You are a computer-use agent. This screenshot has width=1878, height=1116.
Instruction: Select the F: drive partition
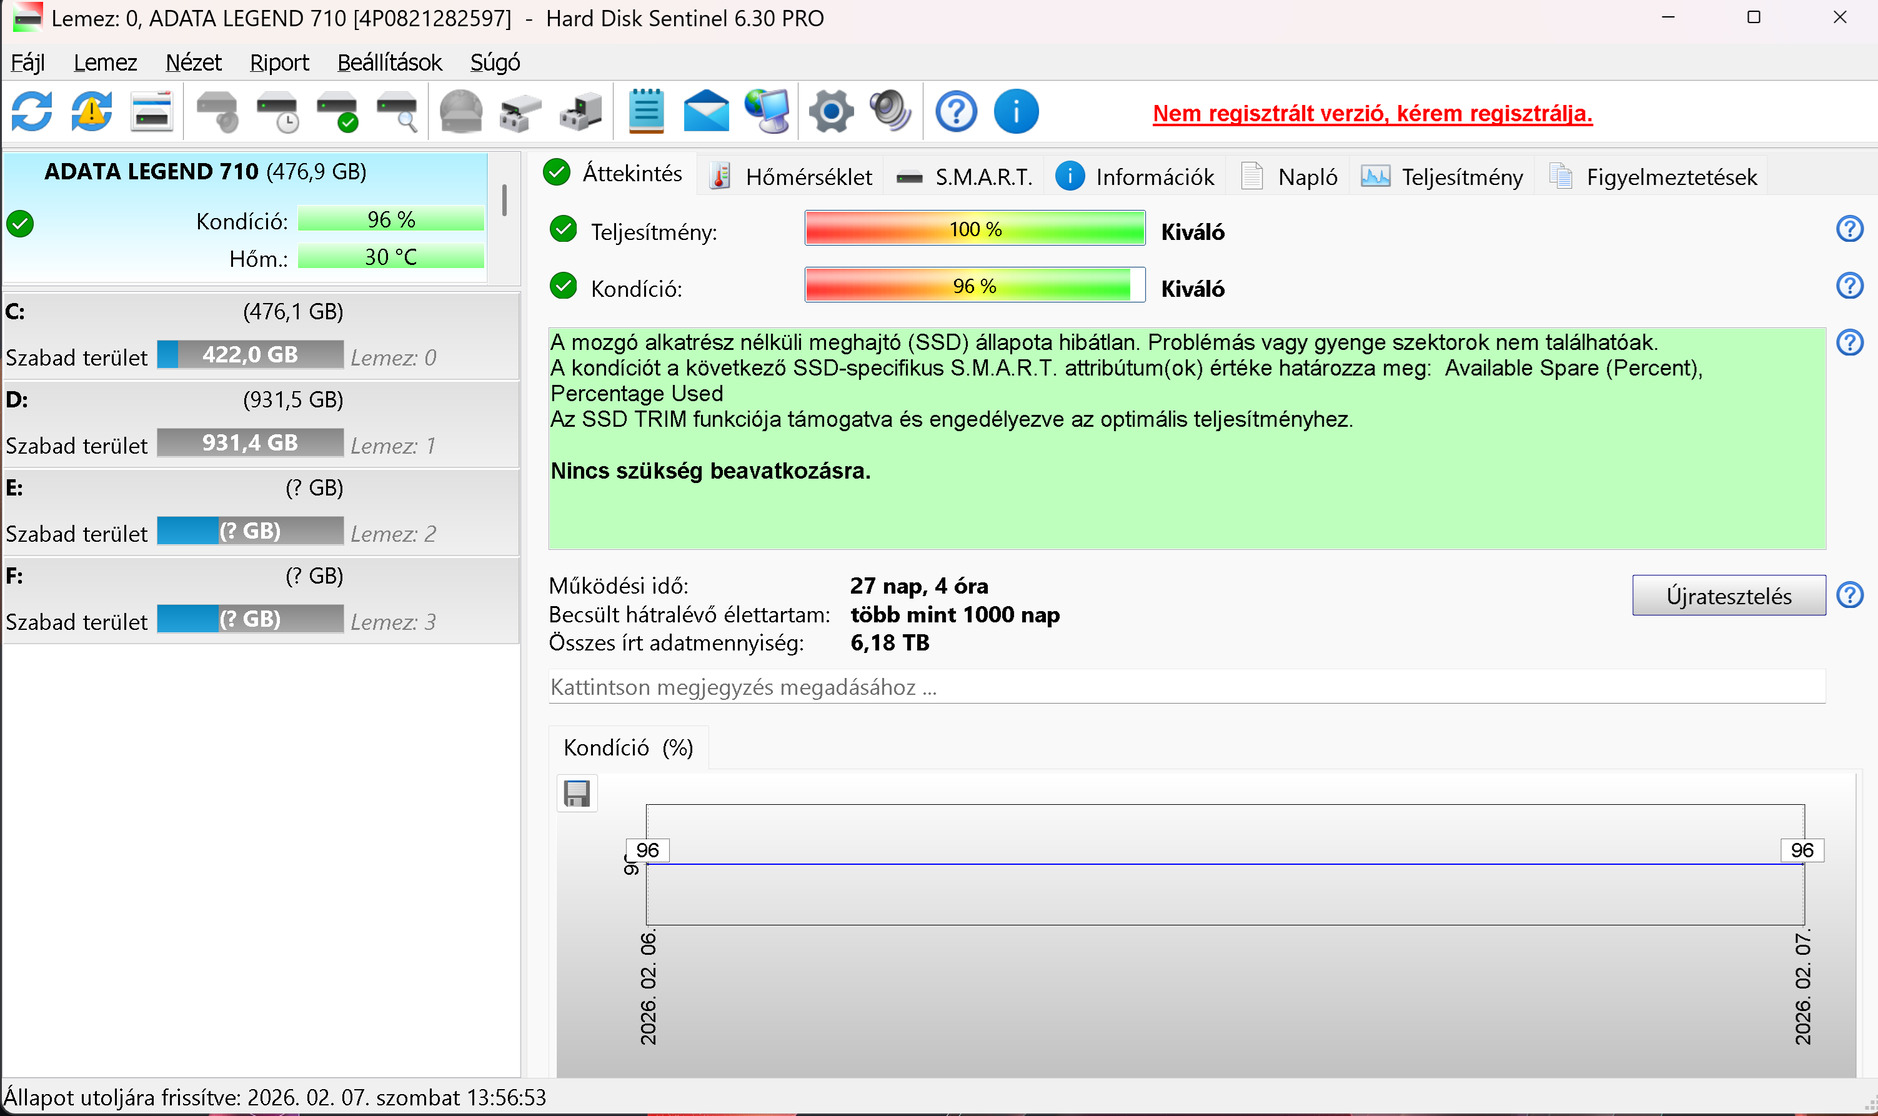click(x=261, y=599)
